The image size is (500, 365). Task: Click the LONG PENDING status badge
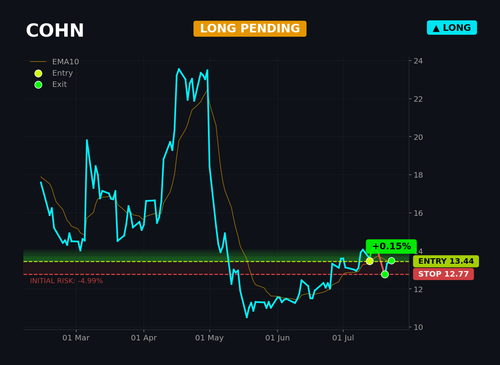pyautogui.click(x=250, y=29)
